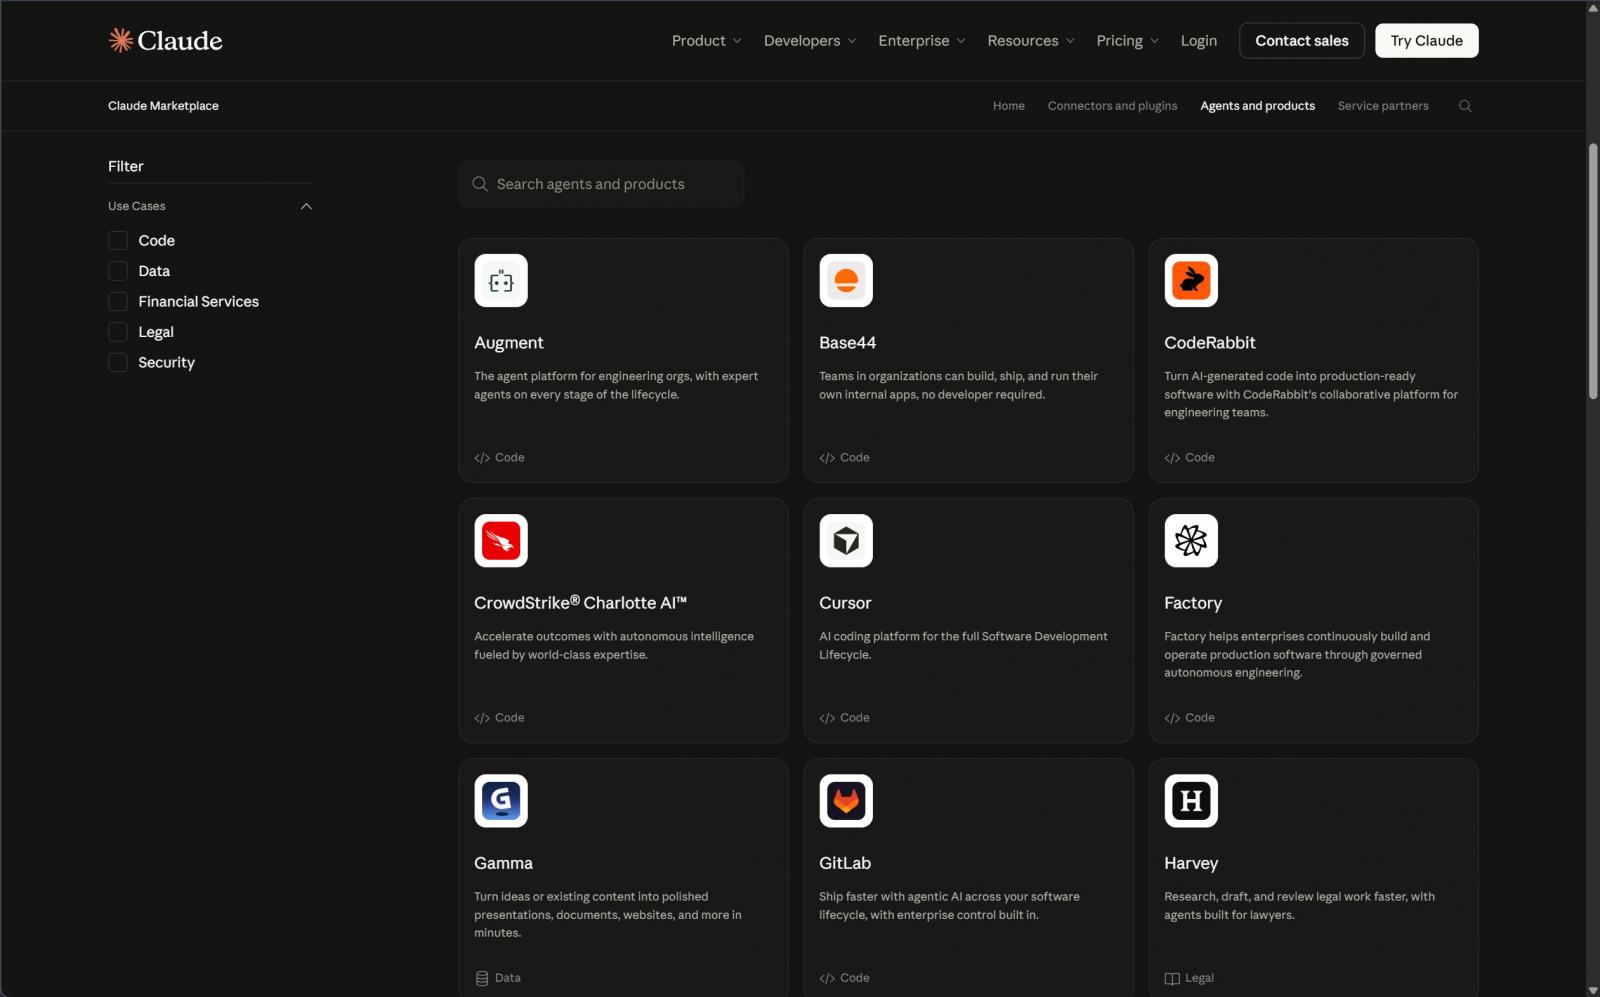Open the Product dropdown menu
Image resolution: width=1600 pixels, height=997 pixels.
click(x=706, y=41)
